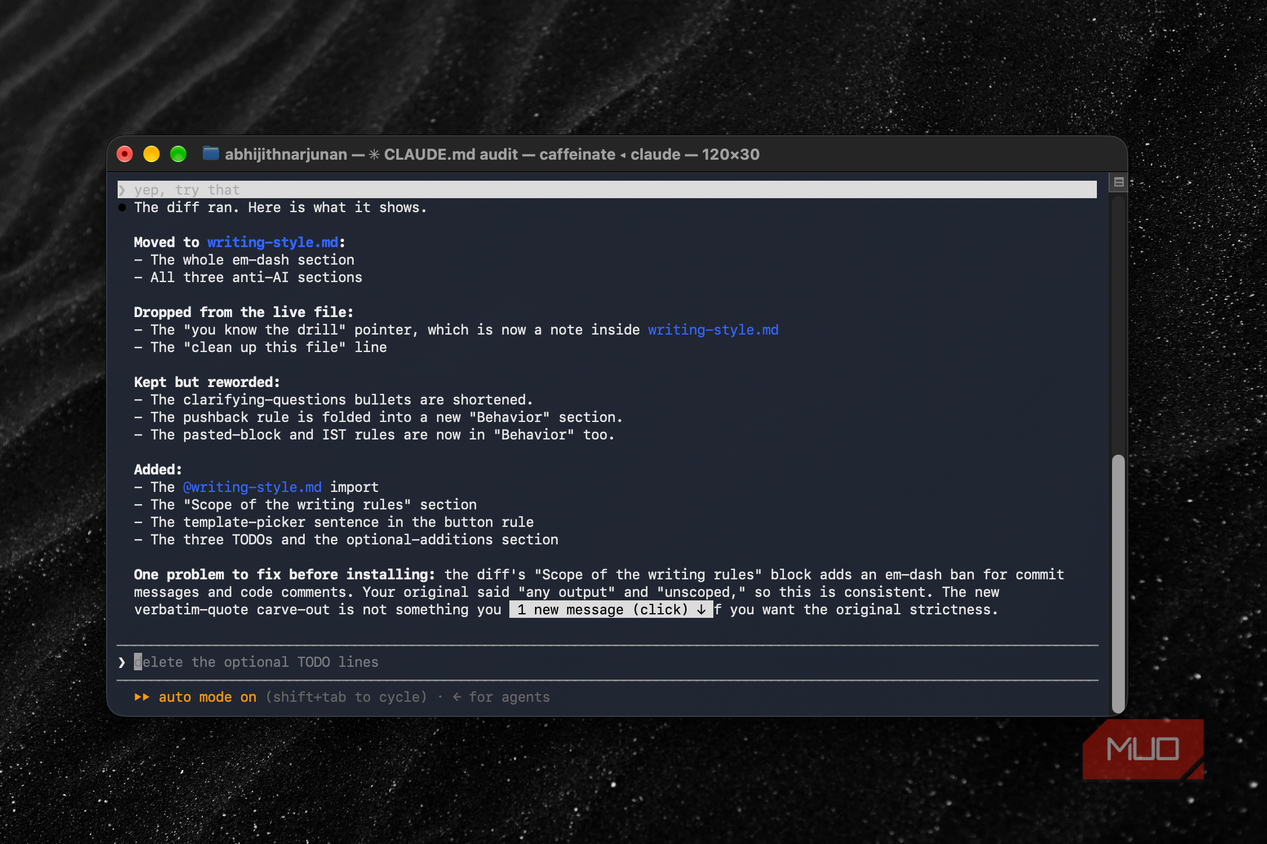1267x844 pixels.
Task: Click the green full-screen window button
Action: 178,154
